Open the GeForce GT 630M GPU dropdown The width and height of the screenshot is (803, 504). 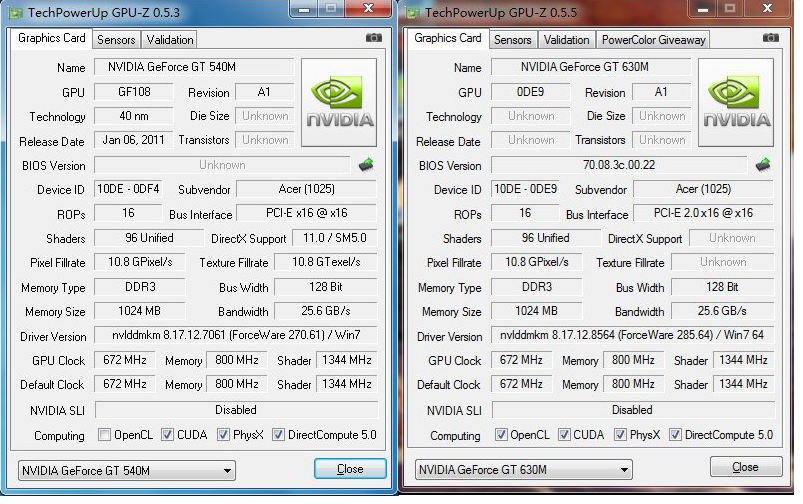[523, 469]
